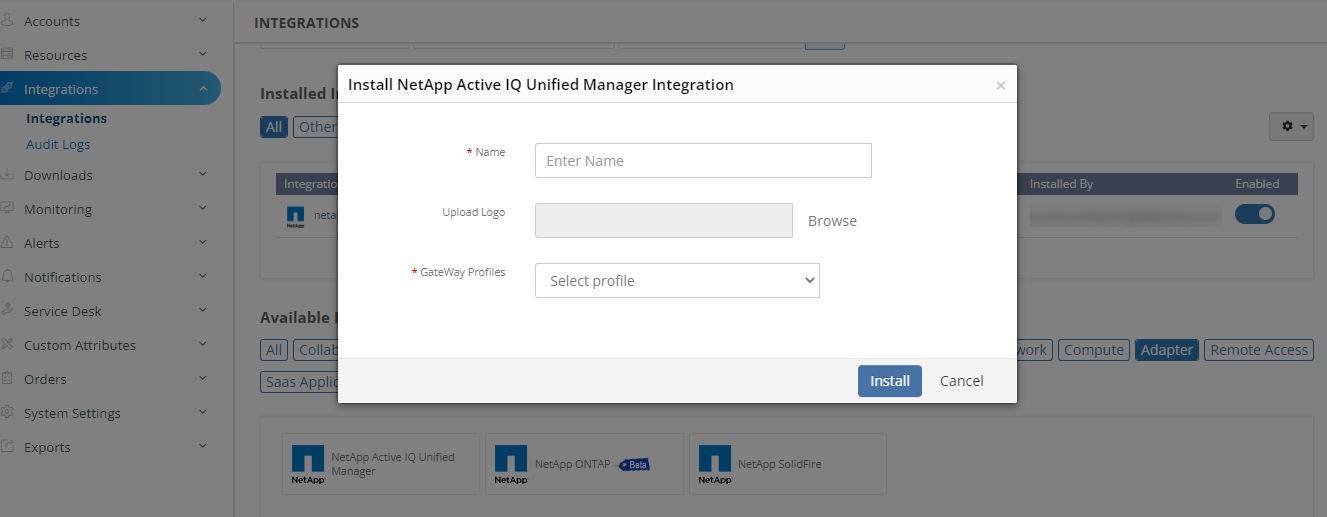Screen dimensions: 1327x517
Task: Click the Install button
Action: (890, 381)
